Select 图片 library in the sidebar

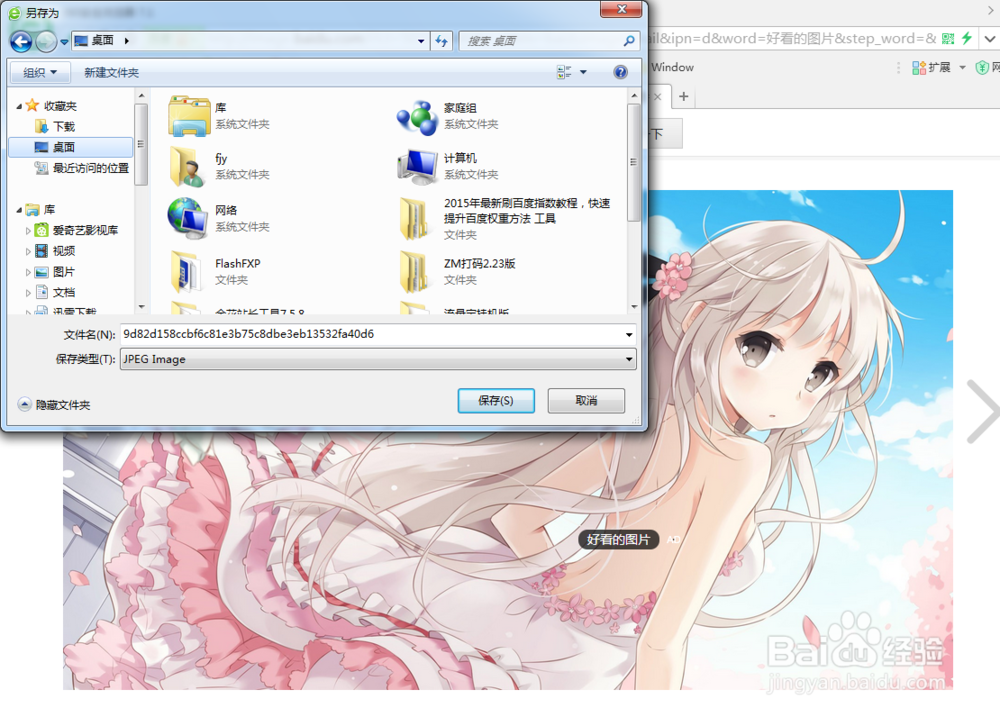55,272
